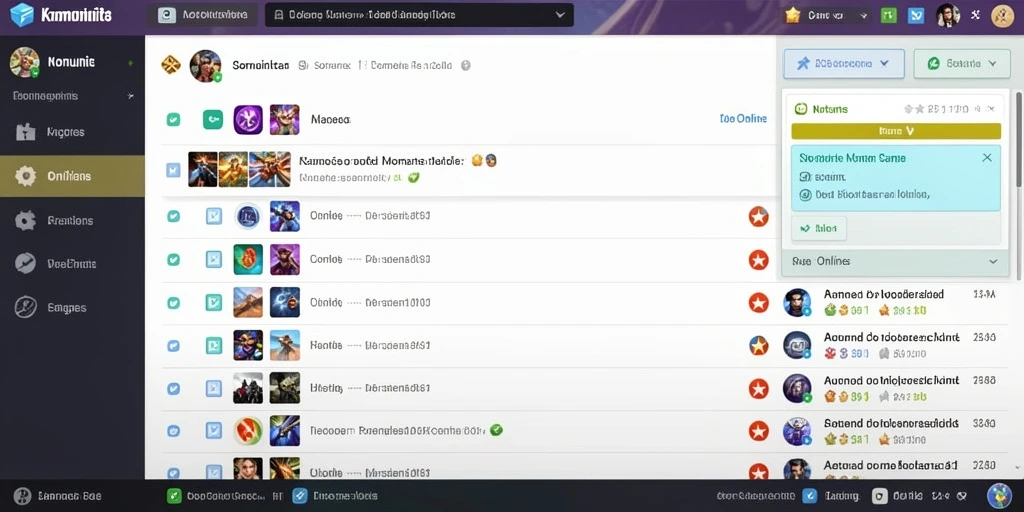This screenshot has width=1024, height=512.
Task: Click the blue check button in bottom bar
Action: pos(300,496)
